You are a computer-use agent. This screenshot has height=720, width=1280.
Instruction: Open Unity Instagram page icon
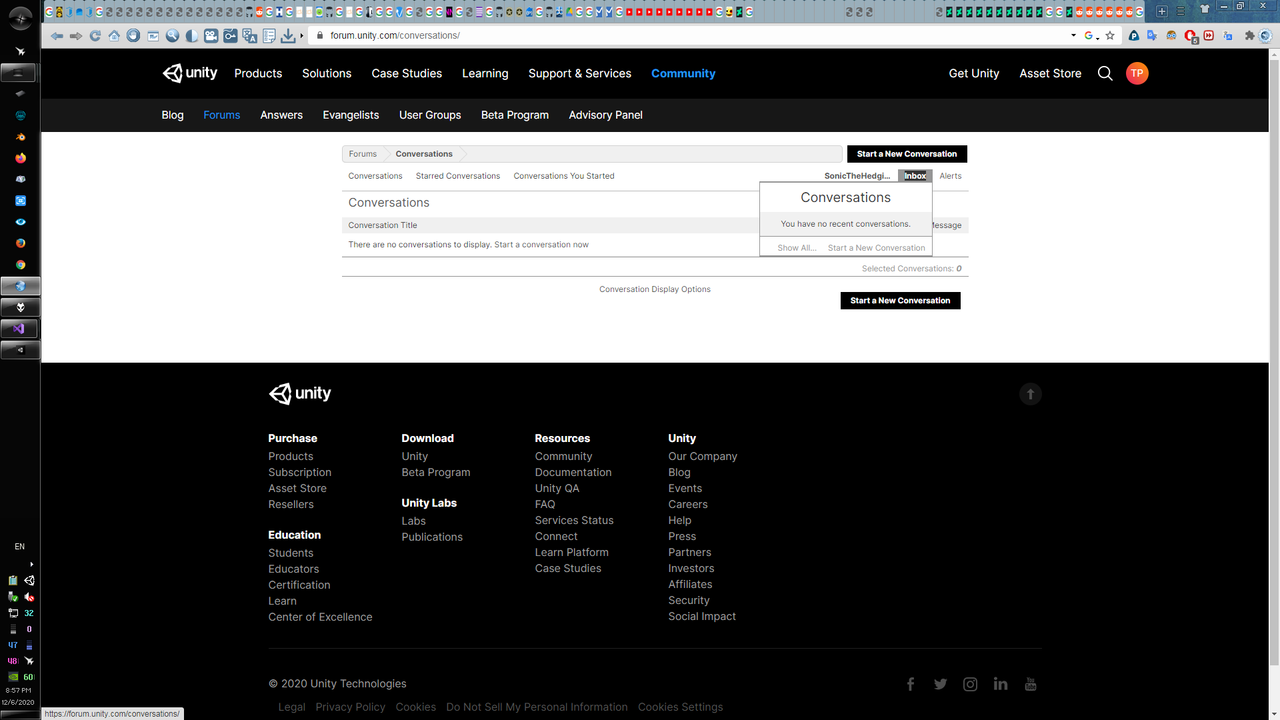tap(970, 684)
